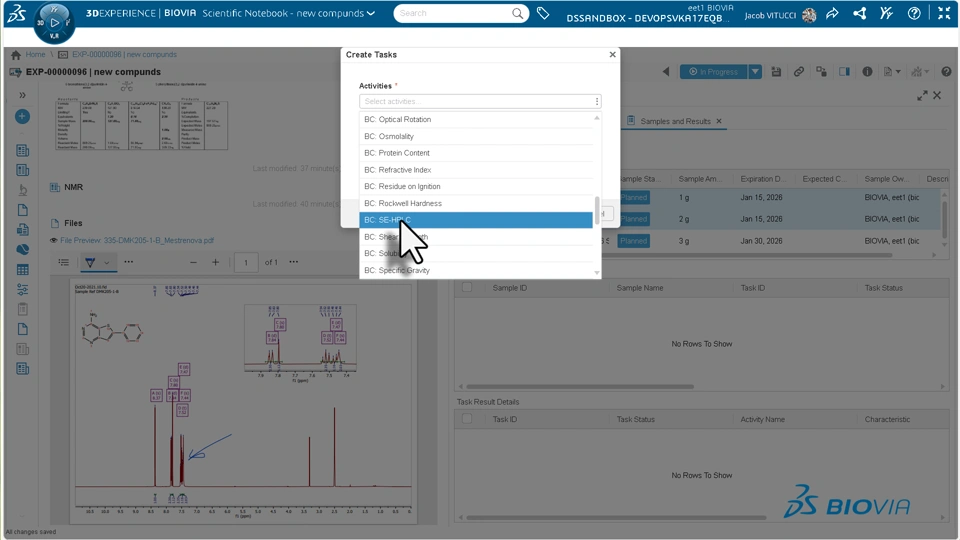960x540 pixels.
Task: Open In Progress status dropdown arrow
Action: [x=755, y=72]
